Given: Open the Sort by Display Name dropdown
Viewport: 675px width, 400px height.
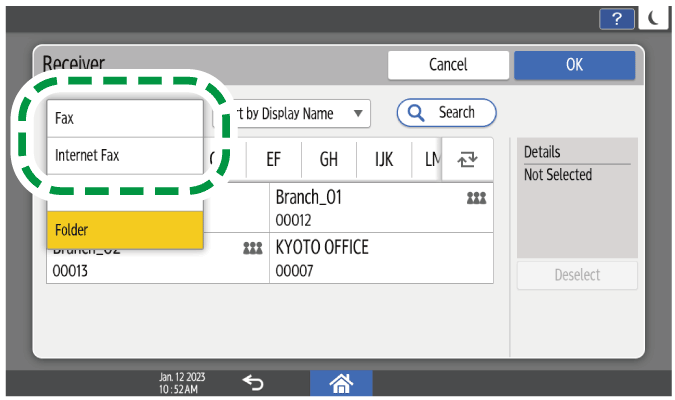Looking at the screenshot, I should 295,114.
